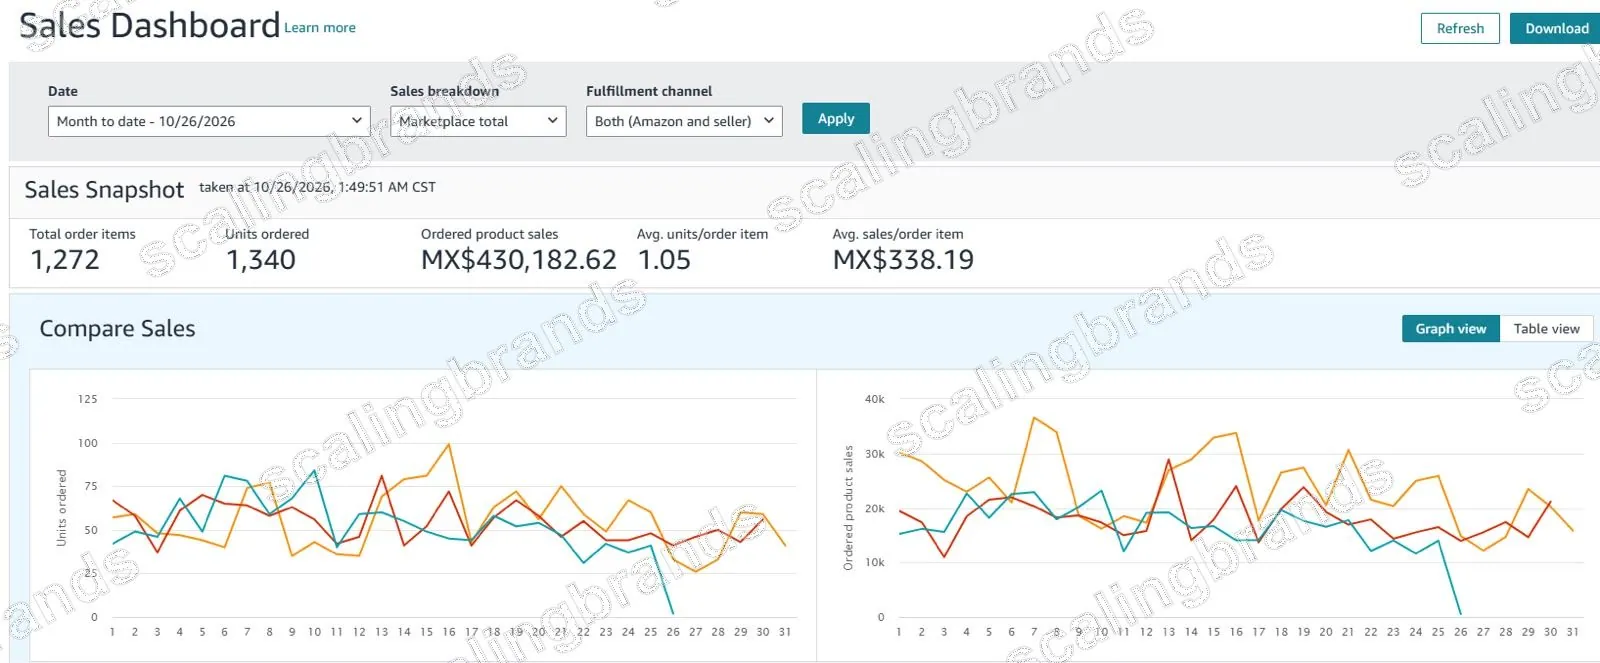Click the teal line drop at day 26 on units chart
Screen dimensions: 1600x663
pyautogui.click(x=672, y=612)
